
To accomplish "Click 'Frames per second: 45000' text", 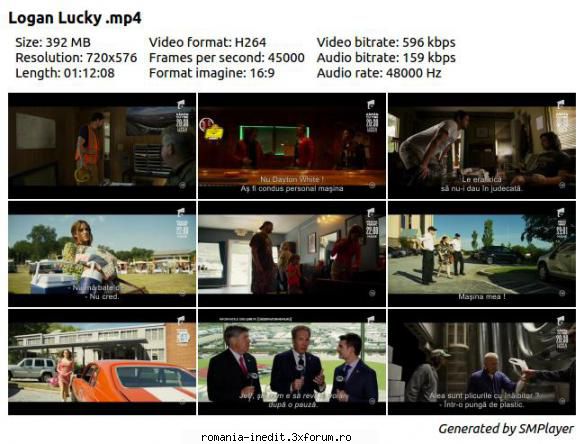I will click(x=227, y=58).
